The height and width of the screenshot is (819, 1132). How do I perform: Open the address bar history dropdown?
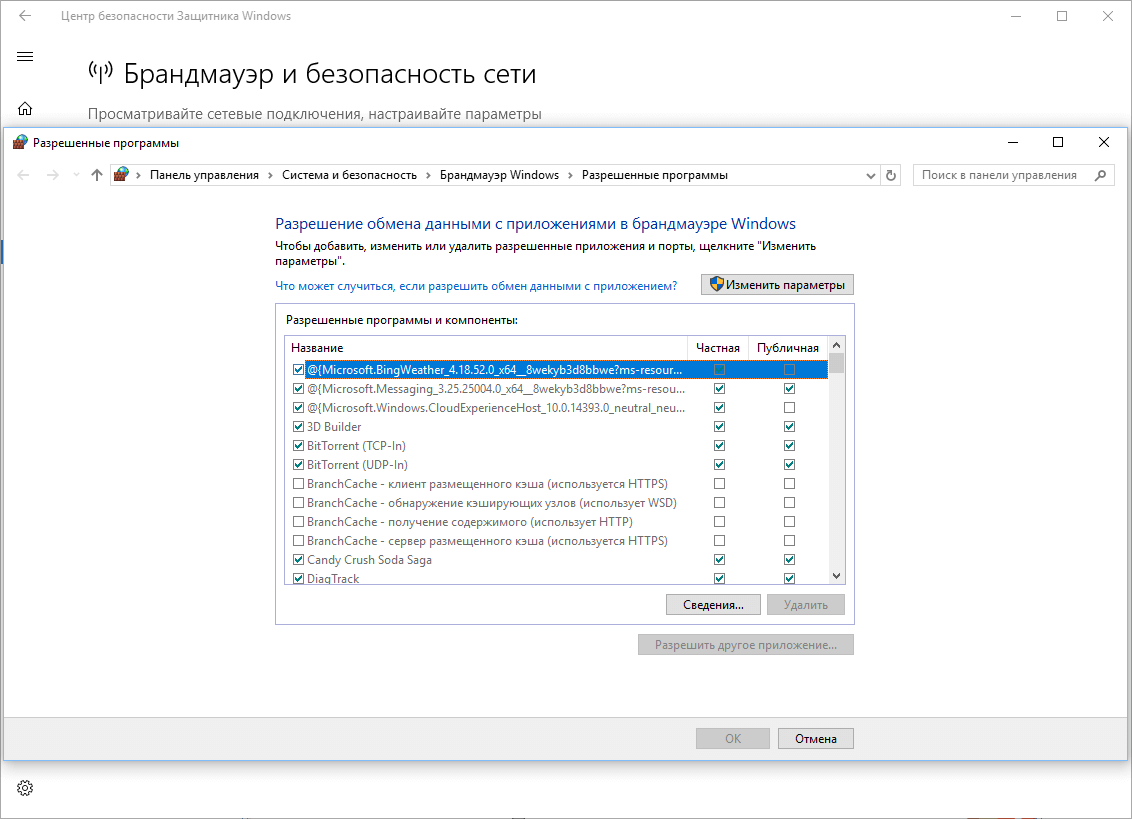pyautogui.click(x=870, y=174)
